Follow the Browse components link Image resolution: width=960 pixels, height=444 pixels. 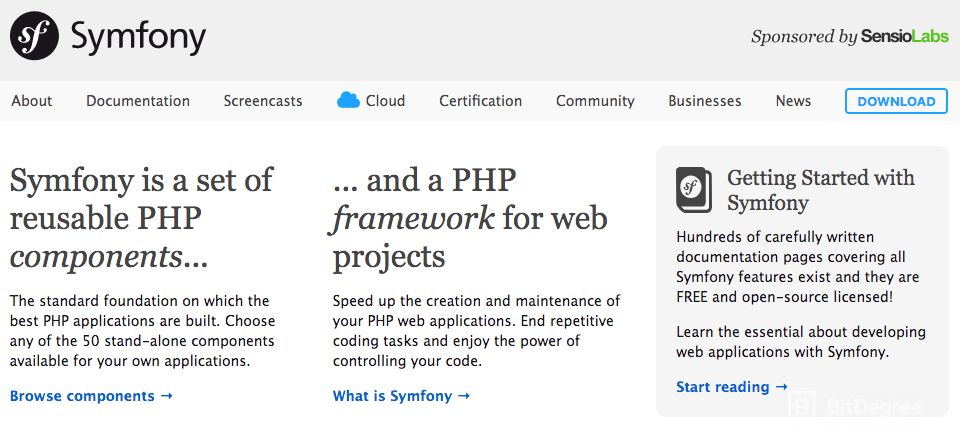pos(91,396)
